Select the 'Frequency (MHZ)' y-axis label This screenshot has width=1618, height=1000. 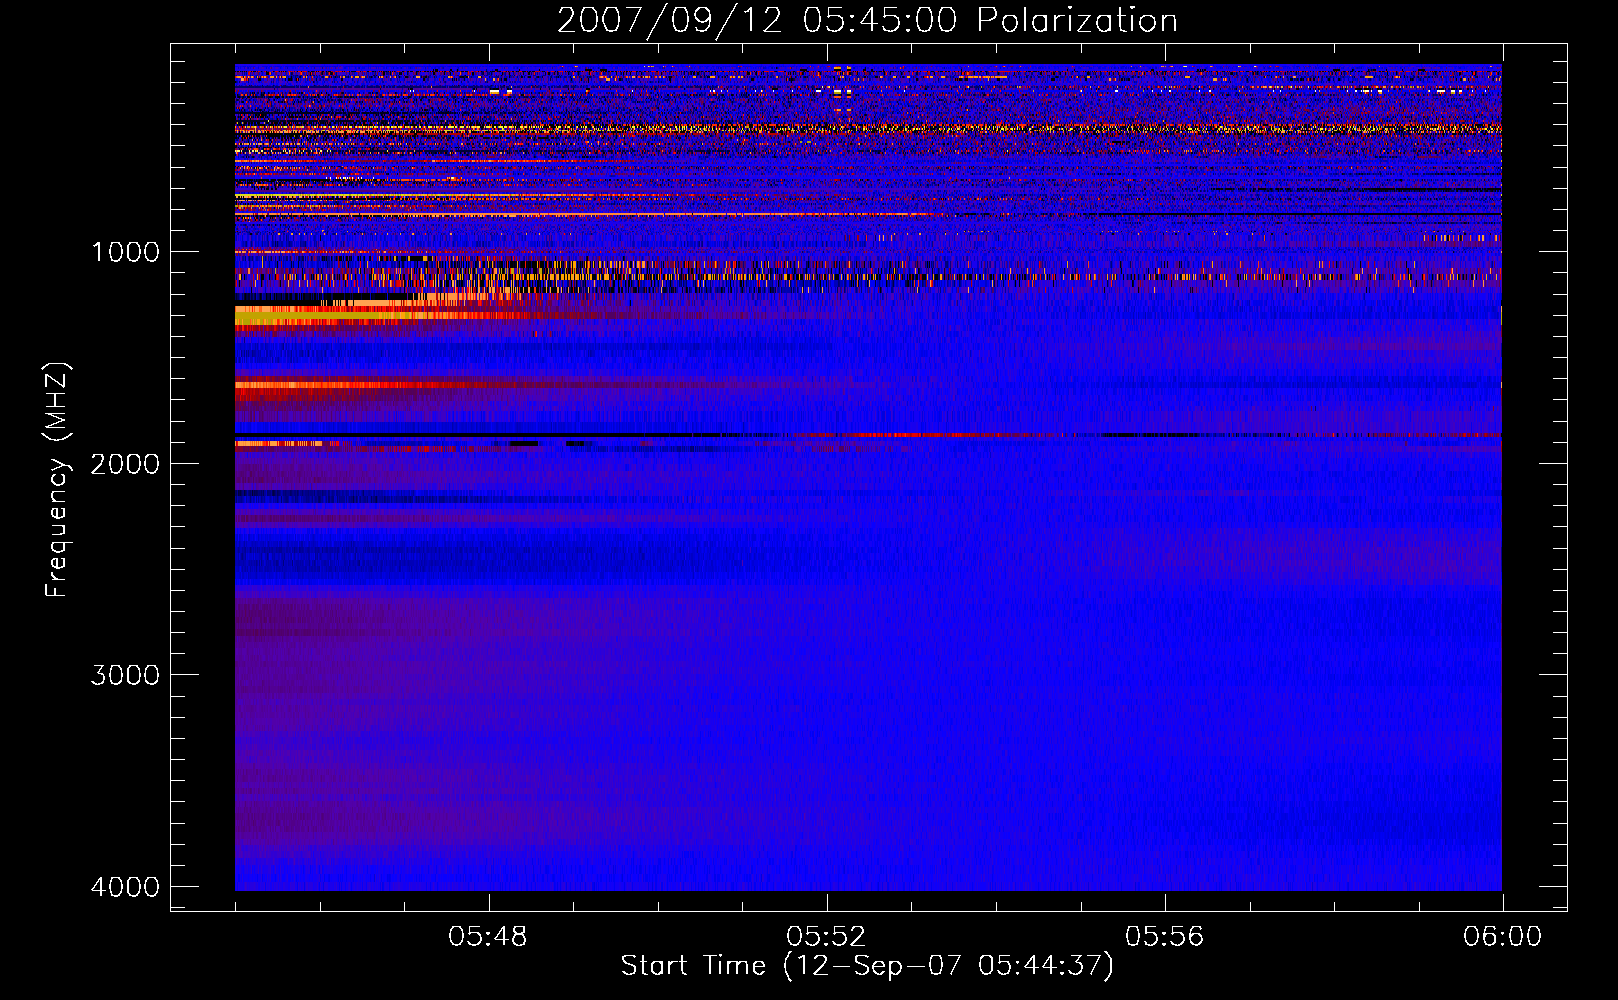tap(56, 480)
